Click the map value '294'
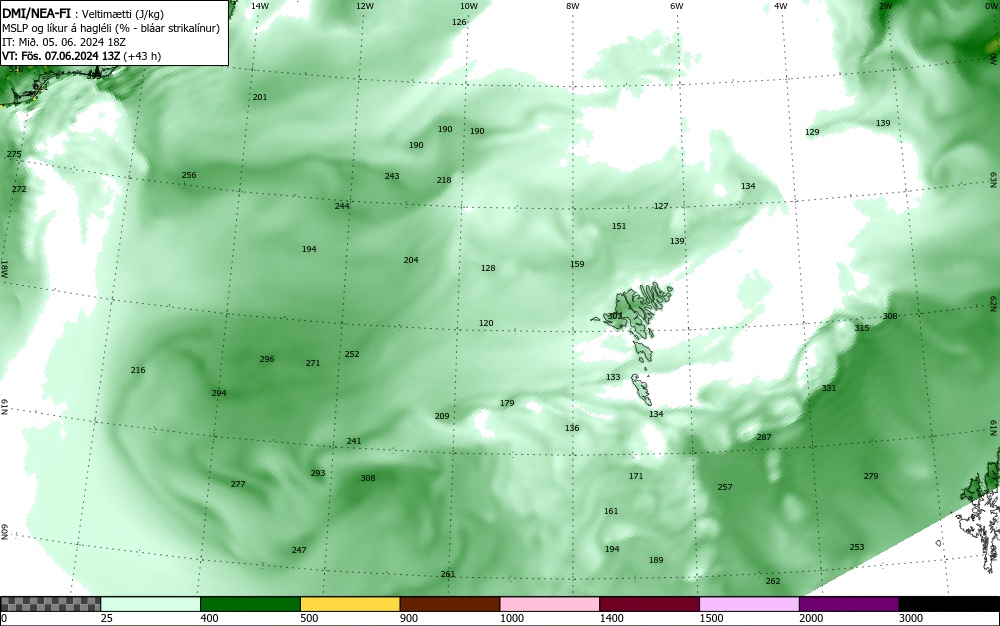This screenshot has width=1000, height=626. [x=219, y=393]
